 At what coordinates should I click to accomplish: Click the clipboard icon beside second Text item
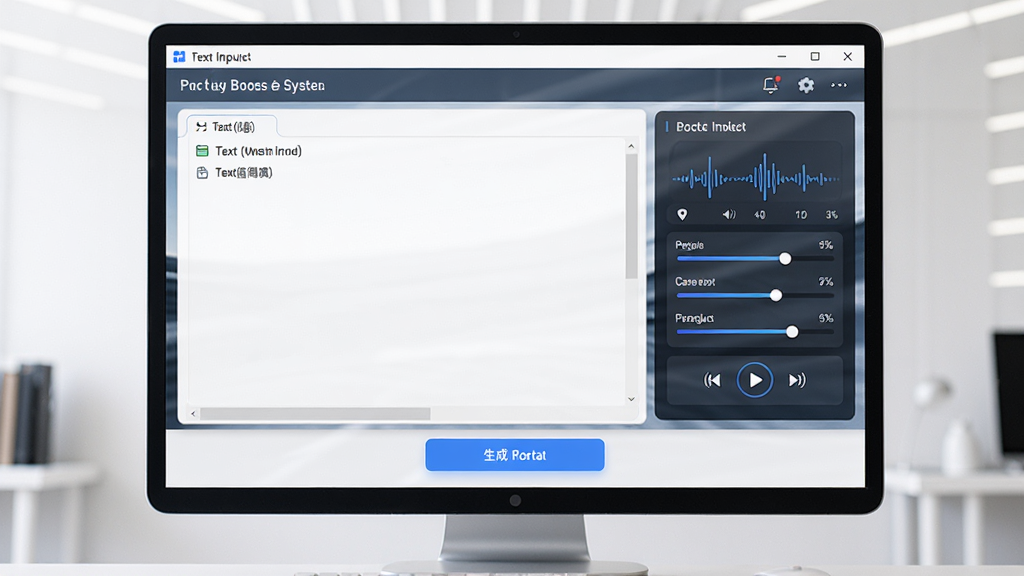tap(202, 172)
